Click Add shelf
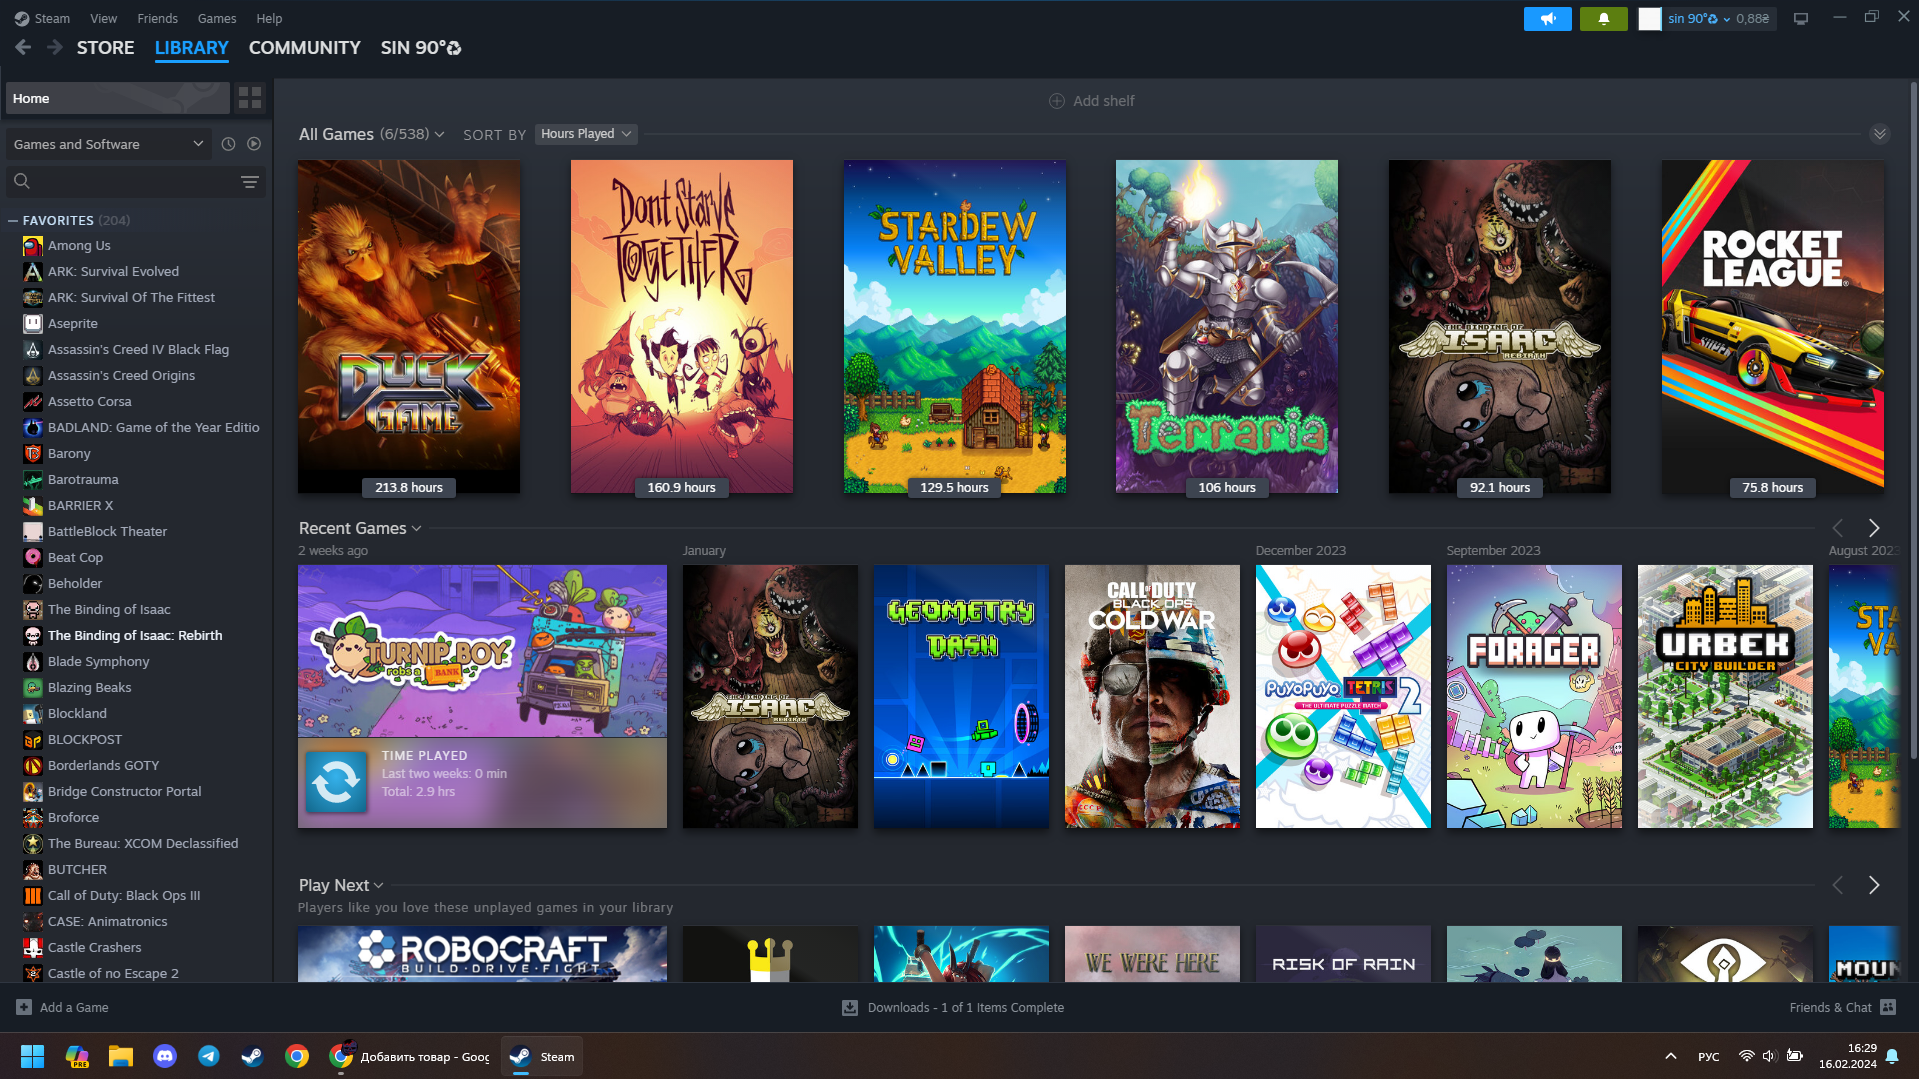The height and width of the screenshot is (1079, 1919). [1091, 101]
